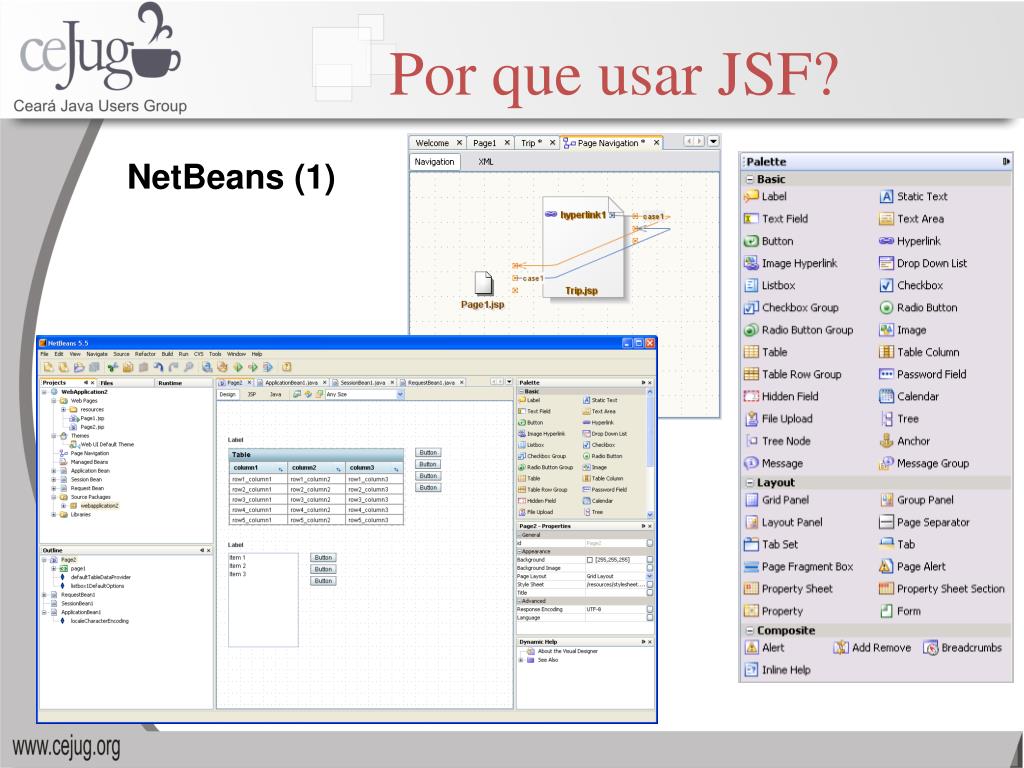Pick Hidden Field in the large Palette panel
Image resolution: width=1024 pixels, height=768 pixels.
(x=781, y=396)
